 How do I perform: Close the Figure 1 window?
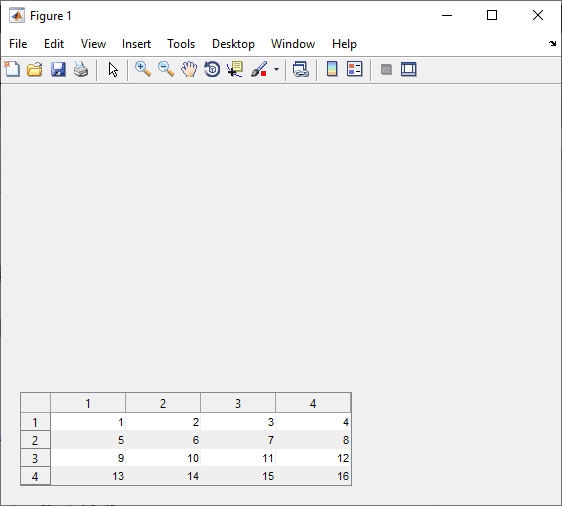point(538,15)
